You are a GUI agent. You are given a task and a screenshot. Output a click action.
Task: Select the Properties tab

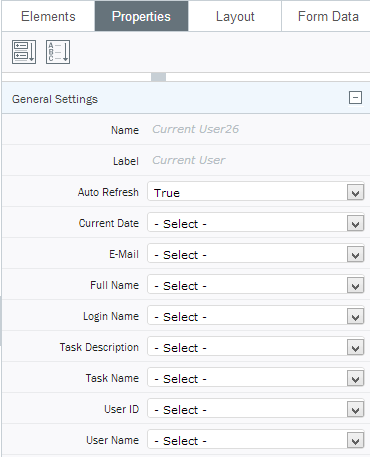coord(141,16)
